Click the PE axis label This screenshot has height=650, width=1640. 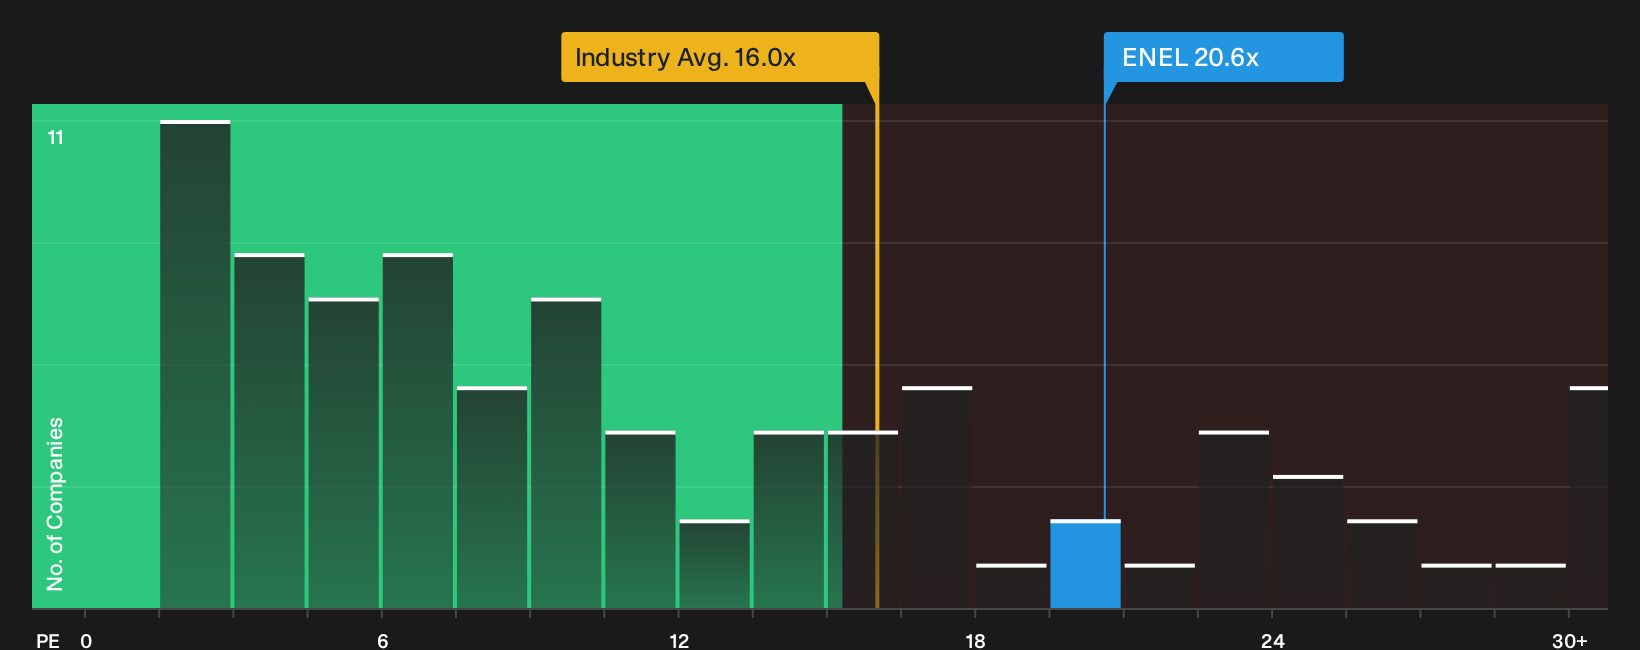[48, 641]
